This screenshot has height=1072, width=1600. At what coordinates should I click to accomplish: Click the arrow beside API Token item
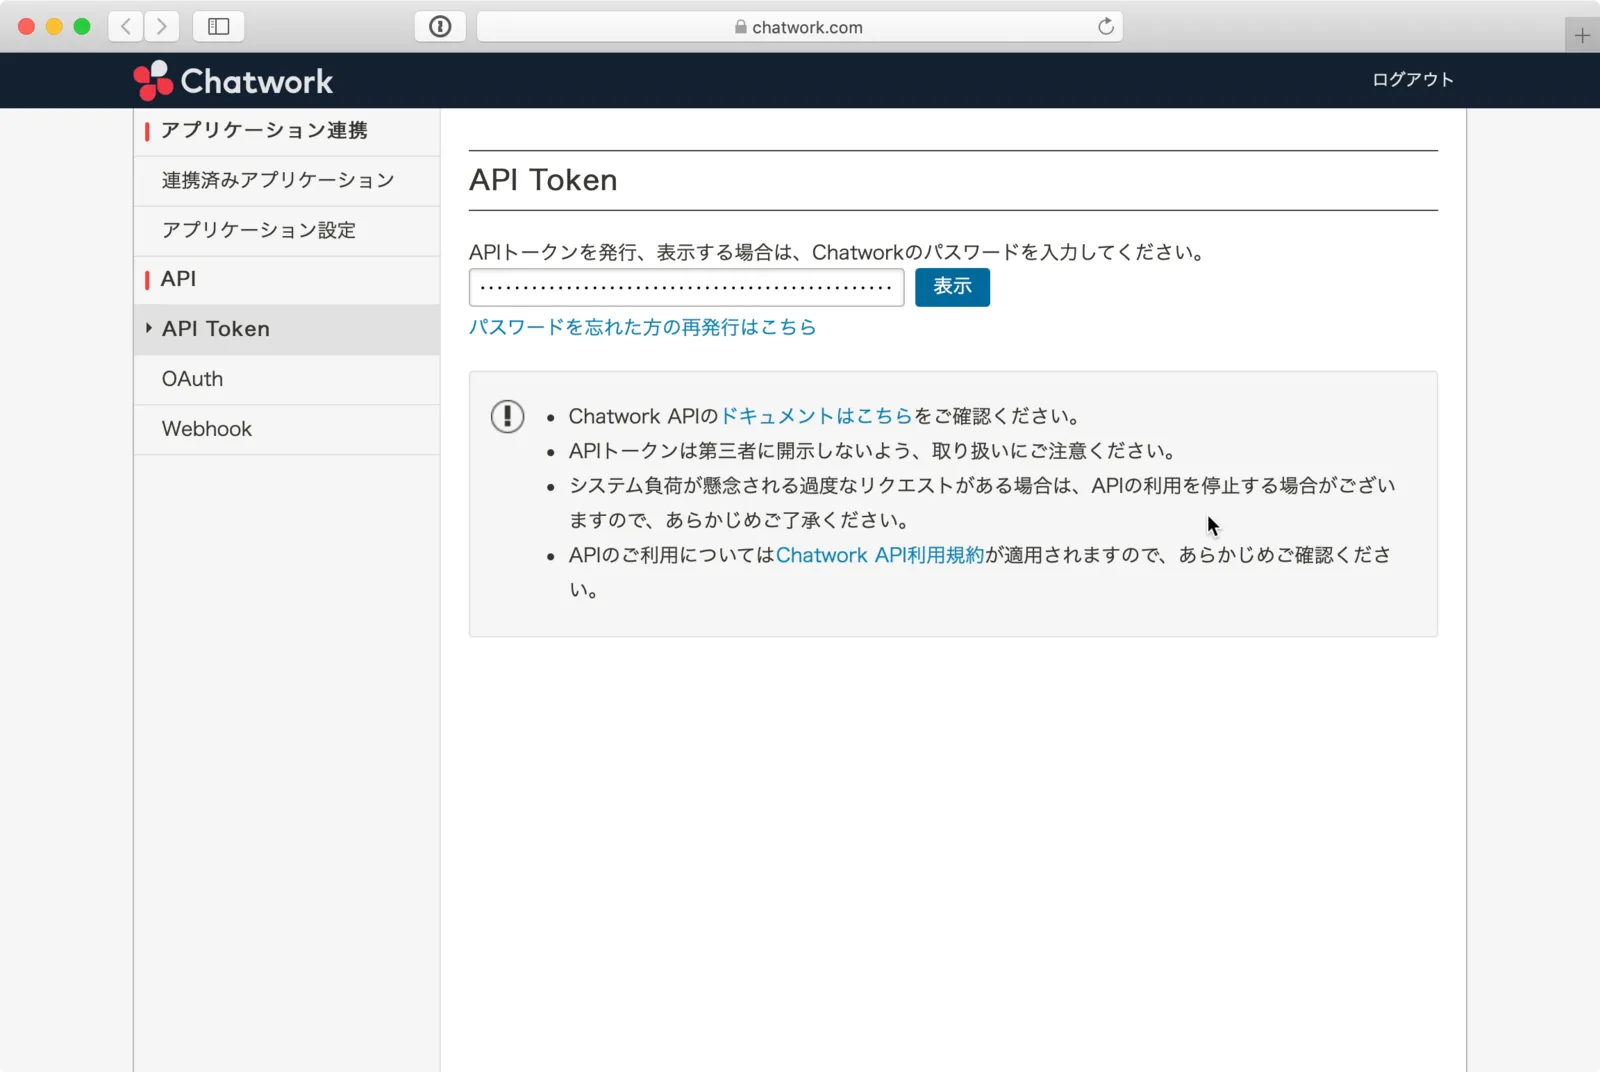pyautogui.click(x=149, y=328)
